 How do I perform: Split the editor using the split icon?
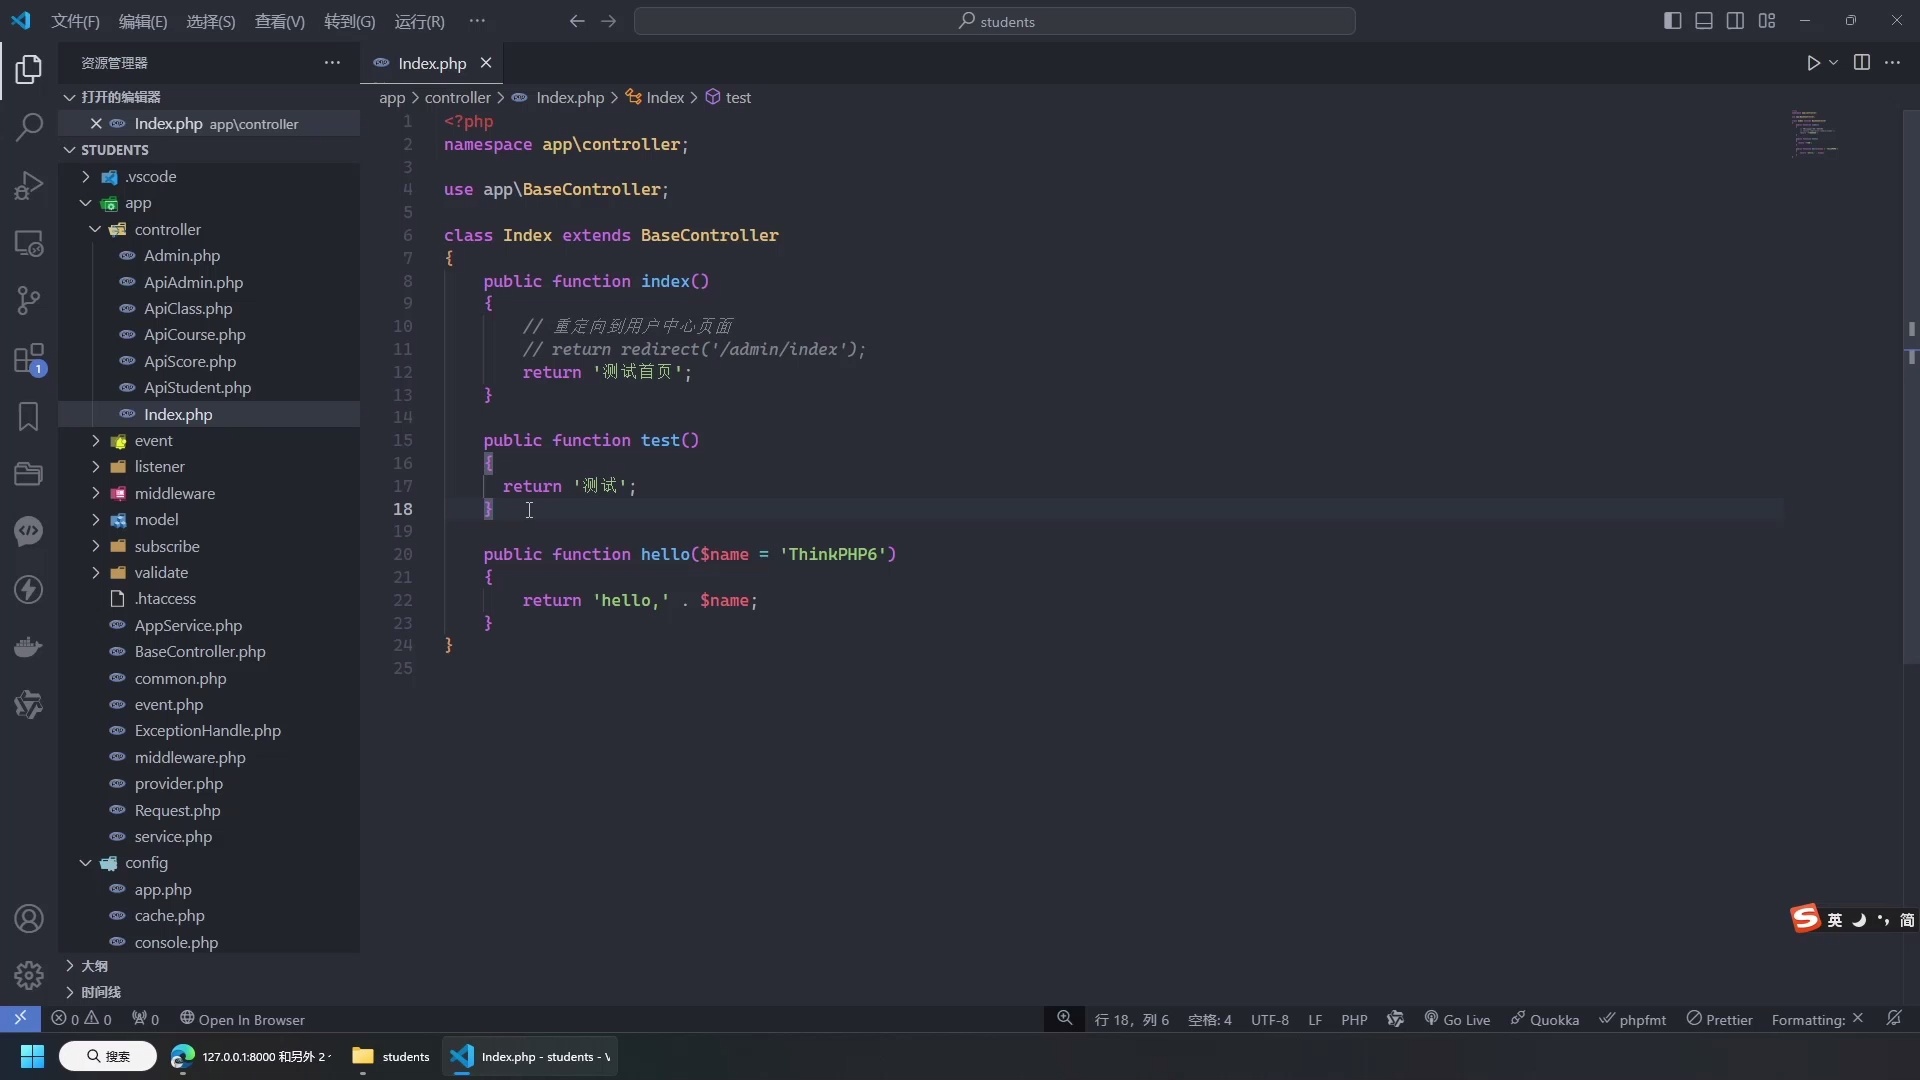click(1863, 62)
